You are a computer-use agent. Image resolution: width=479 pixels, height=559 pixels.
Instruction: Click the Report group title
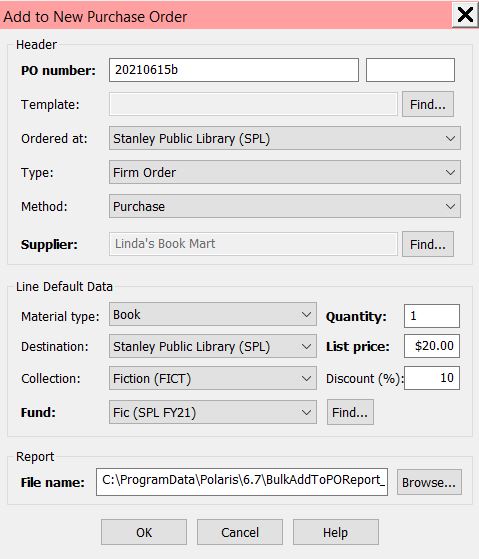(x=35, y=456)
